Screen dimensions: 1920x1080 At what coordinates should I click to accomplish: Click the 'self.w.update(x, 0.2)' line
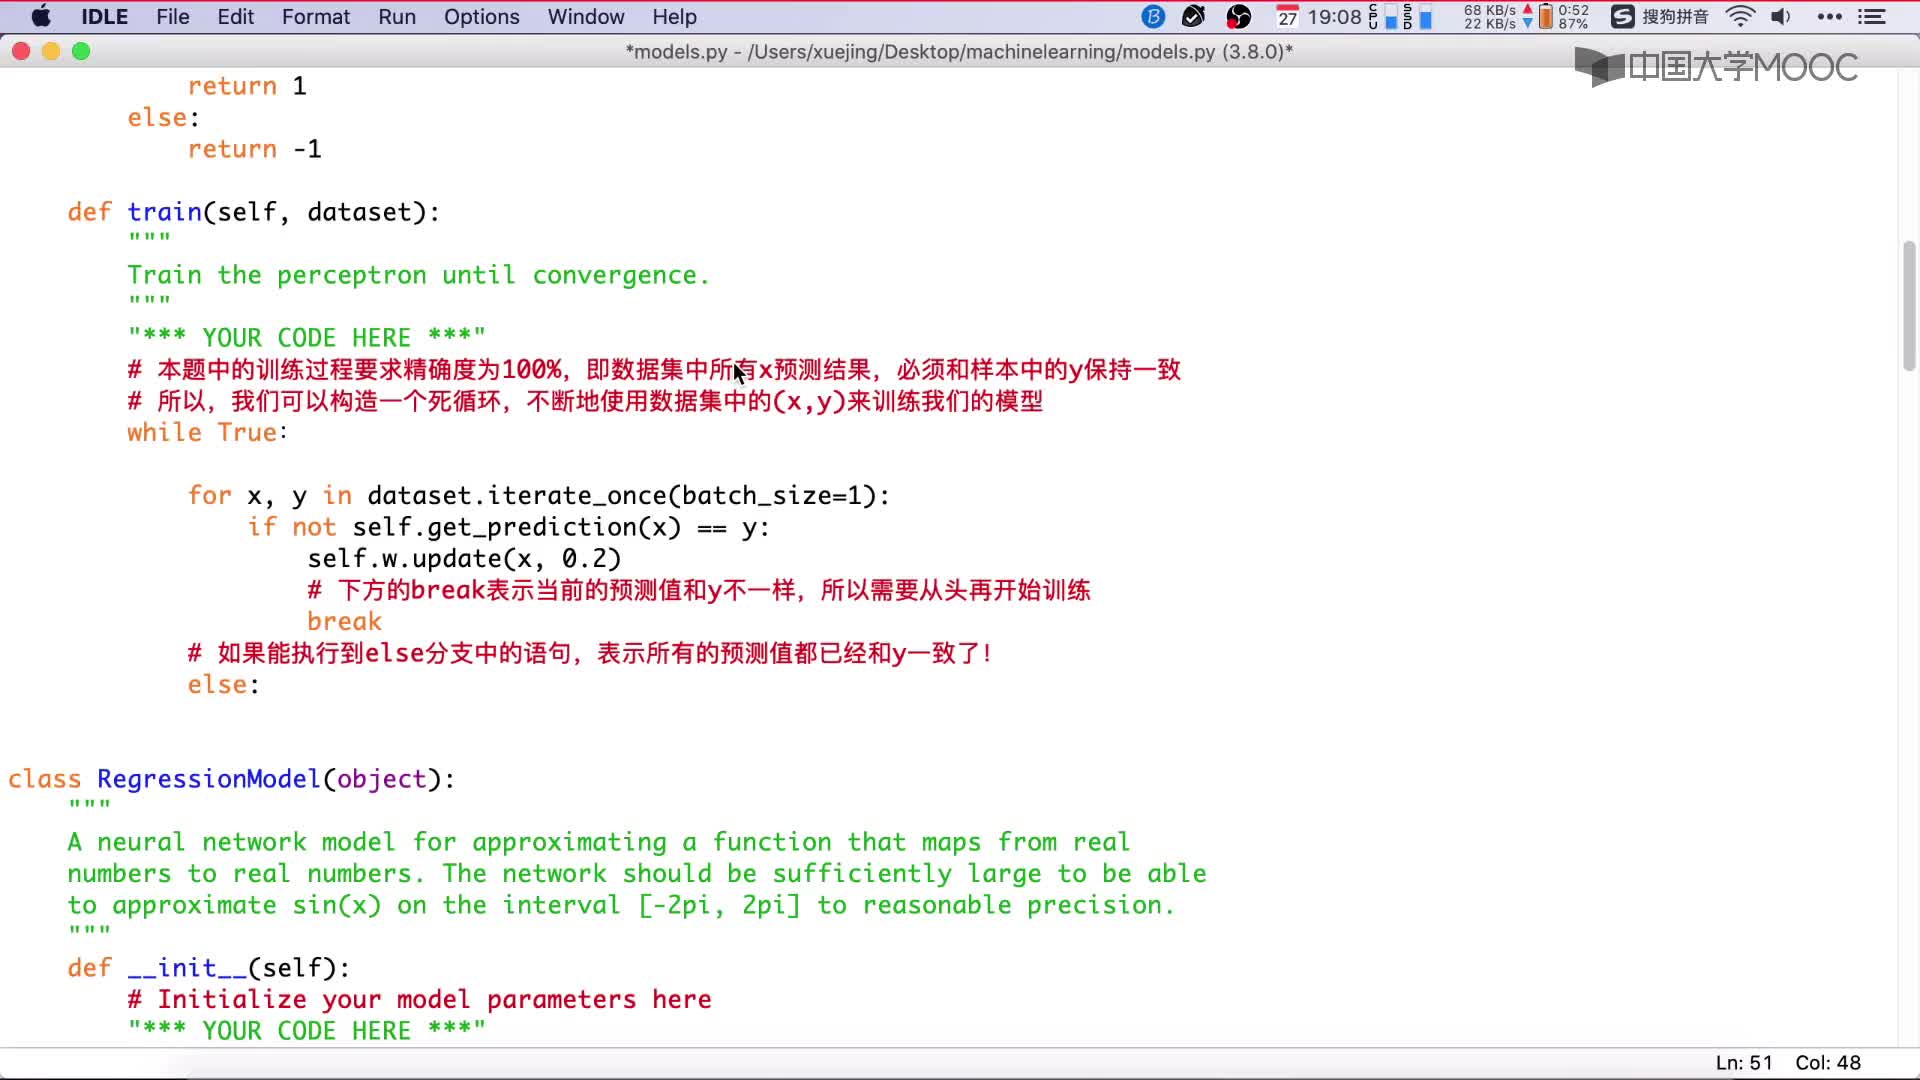click(x=464, y=558)
